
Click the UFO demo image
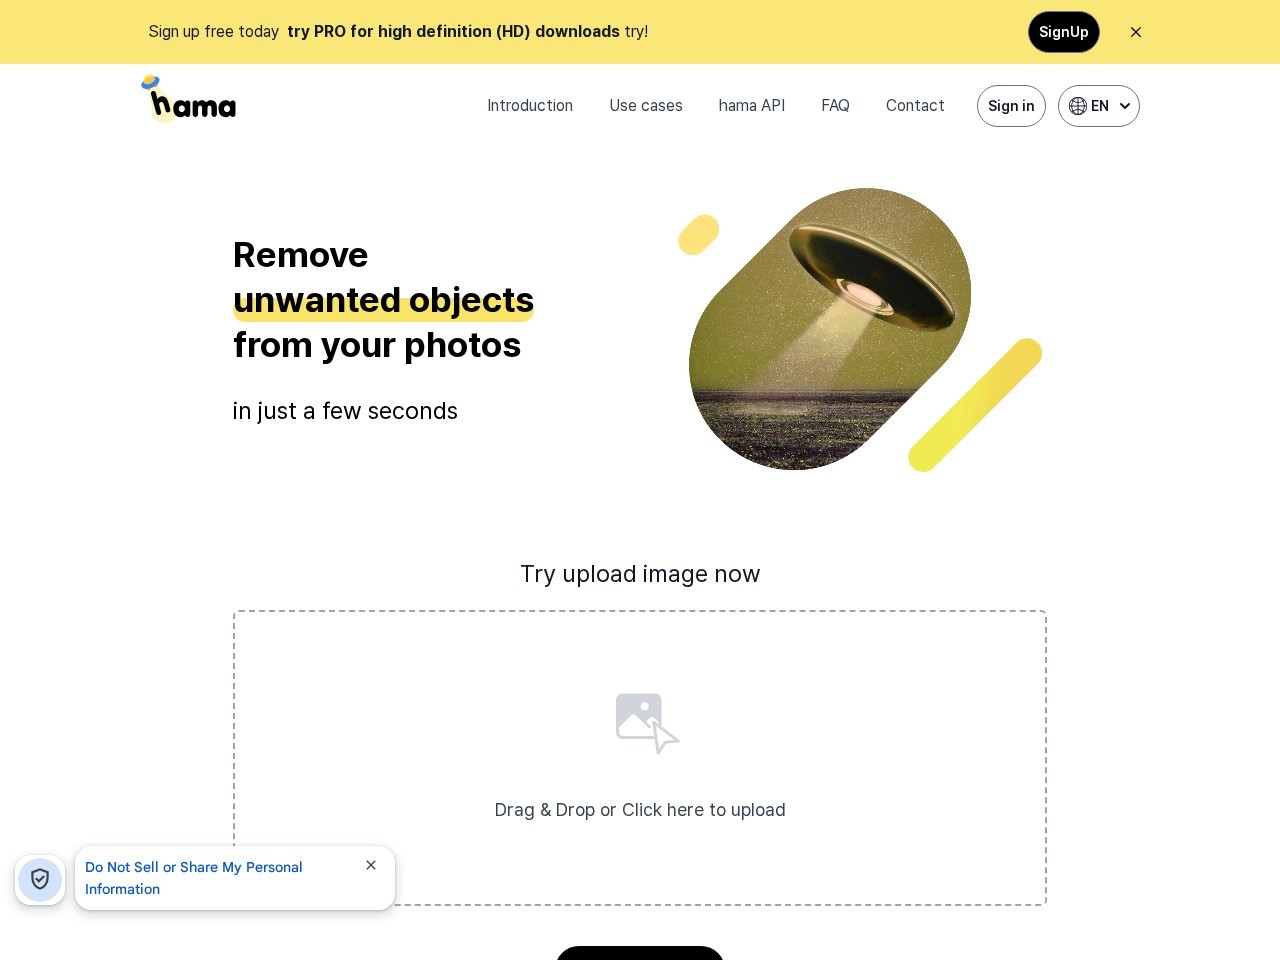pos(830,329)
